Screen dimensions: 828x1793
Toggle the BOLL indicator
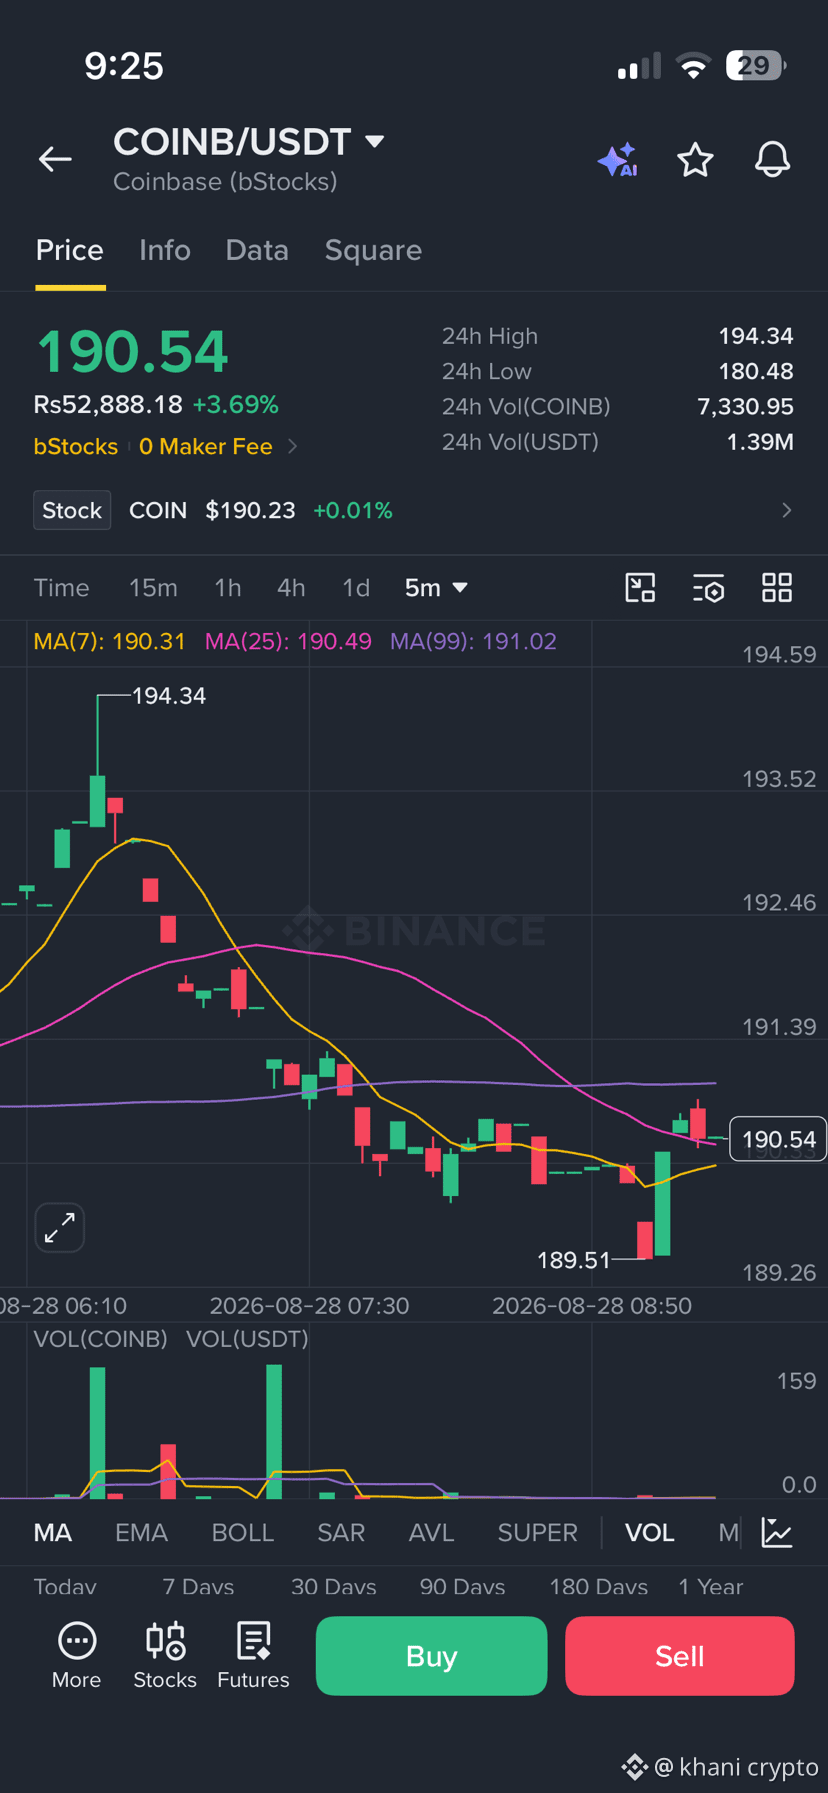[243, 1532]
